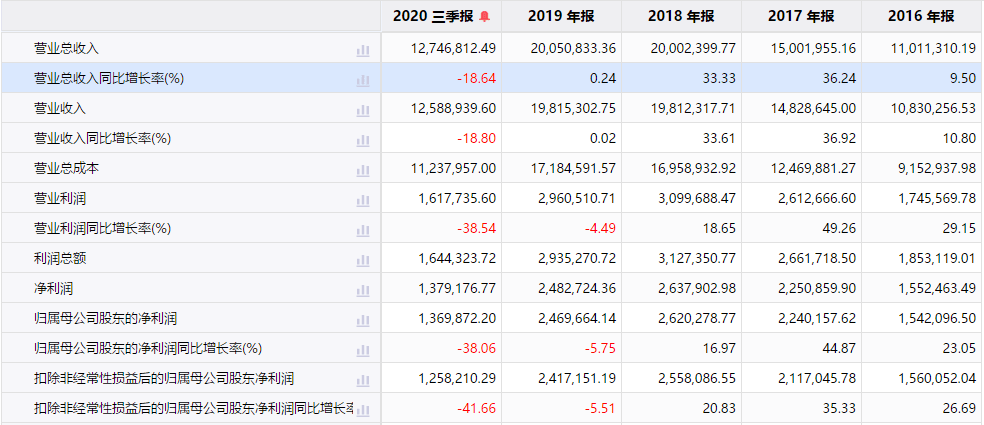Viewport: 984px width, 425px height.
Task: Open the bar chart icon for 营业总成本
Action: pos(363,169)
